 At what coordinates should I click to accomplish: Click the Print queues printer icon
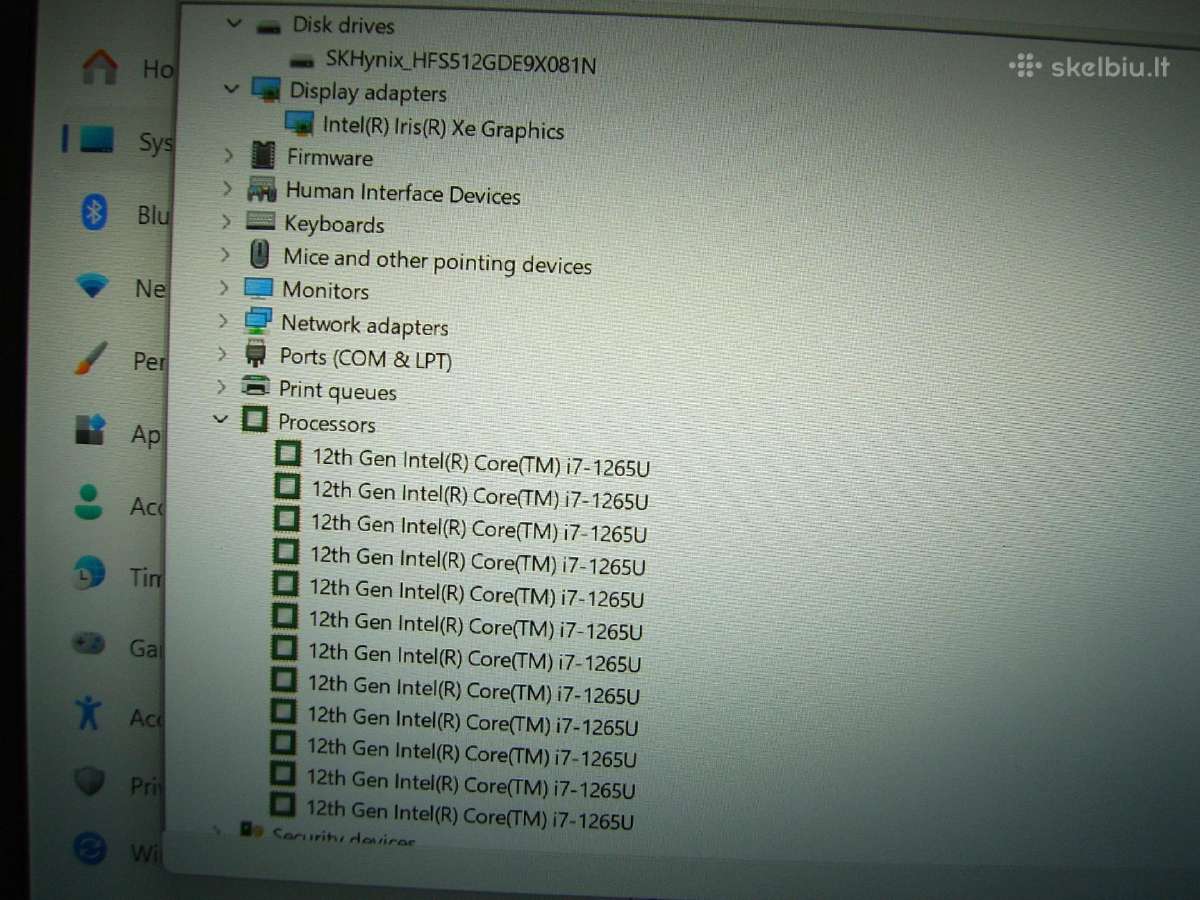click(256, 386)
